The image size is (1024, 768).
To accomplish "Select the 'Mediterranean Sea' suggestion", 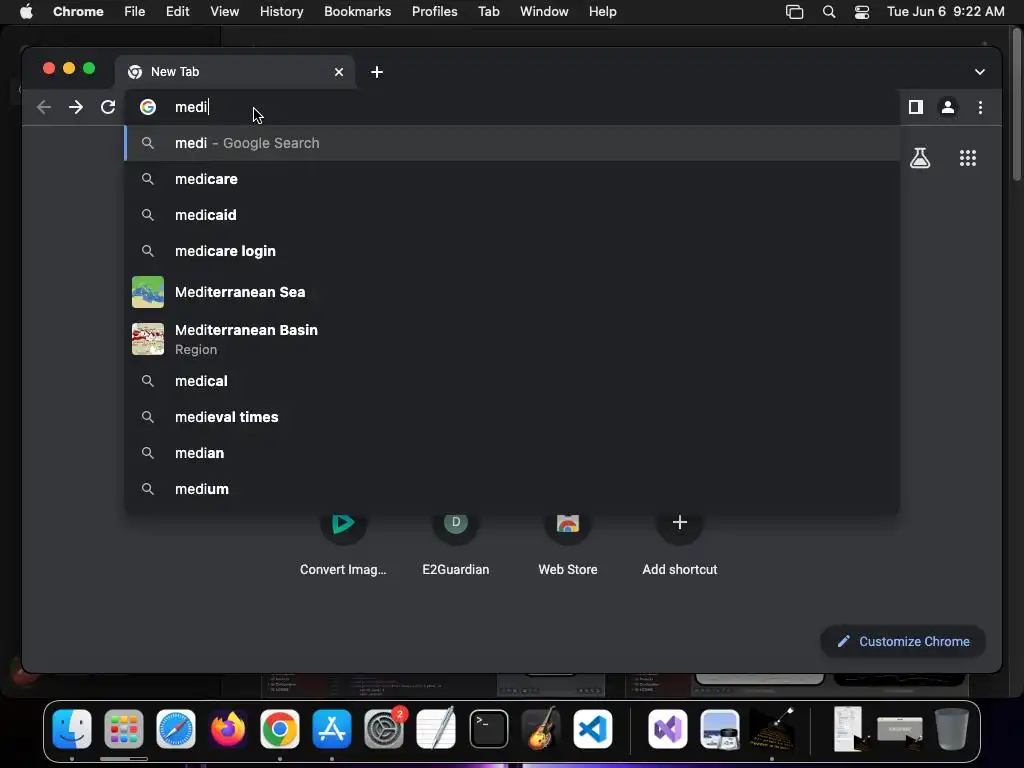I will (513, 292).
